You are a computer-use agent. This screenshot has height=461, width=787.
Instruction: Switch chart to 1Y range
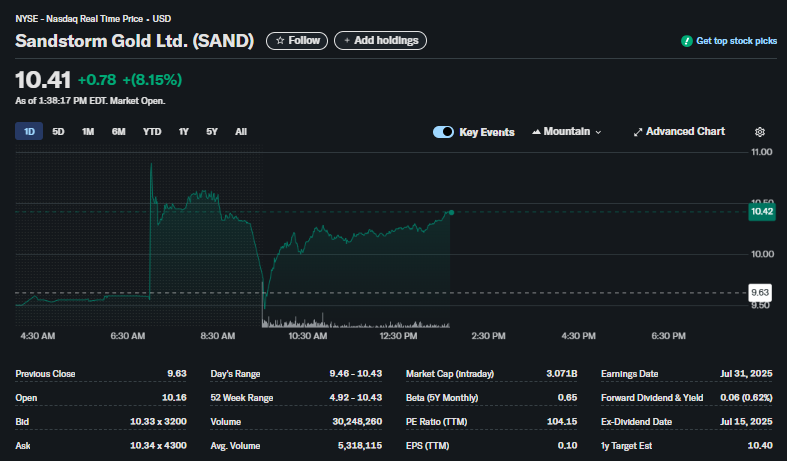pyautogui.click(x=184, y=132)
